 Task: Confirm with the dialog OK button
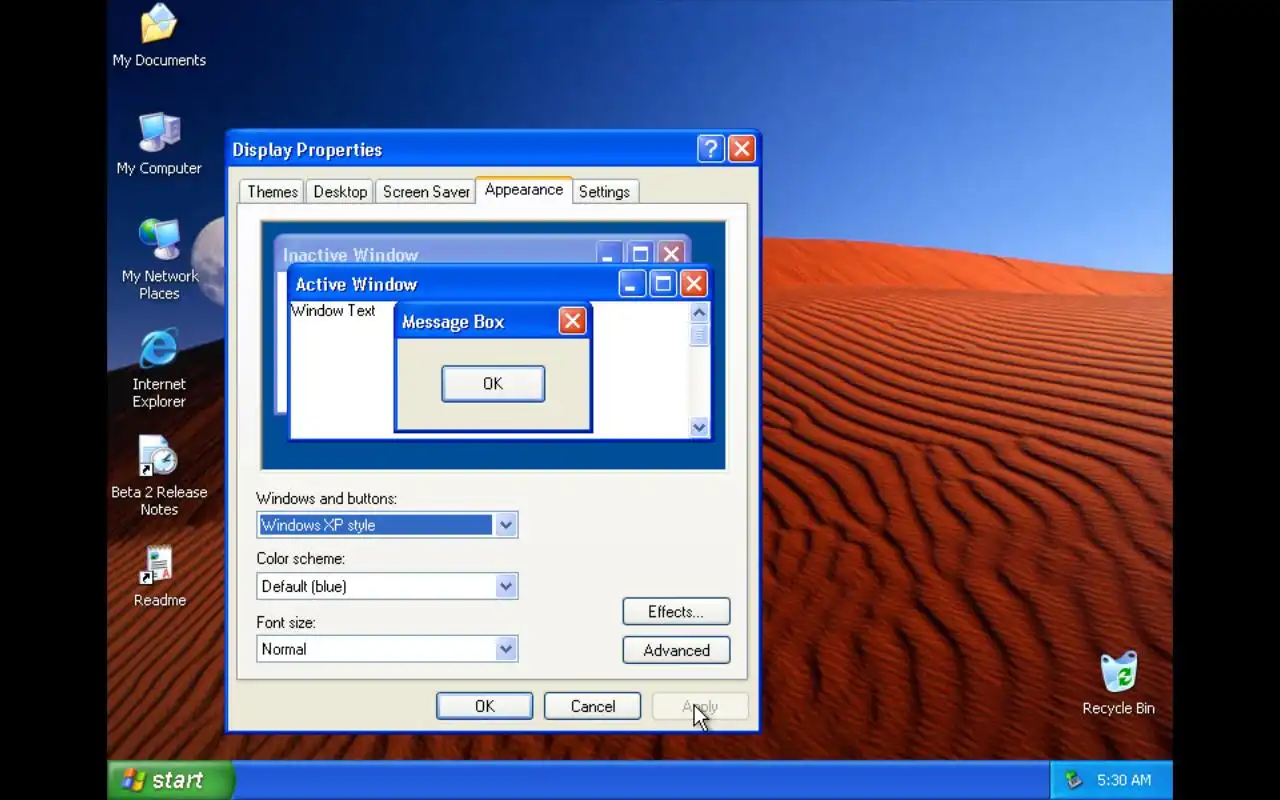484,706
